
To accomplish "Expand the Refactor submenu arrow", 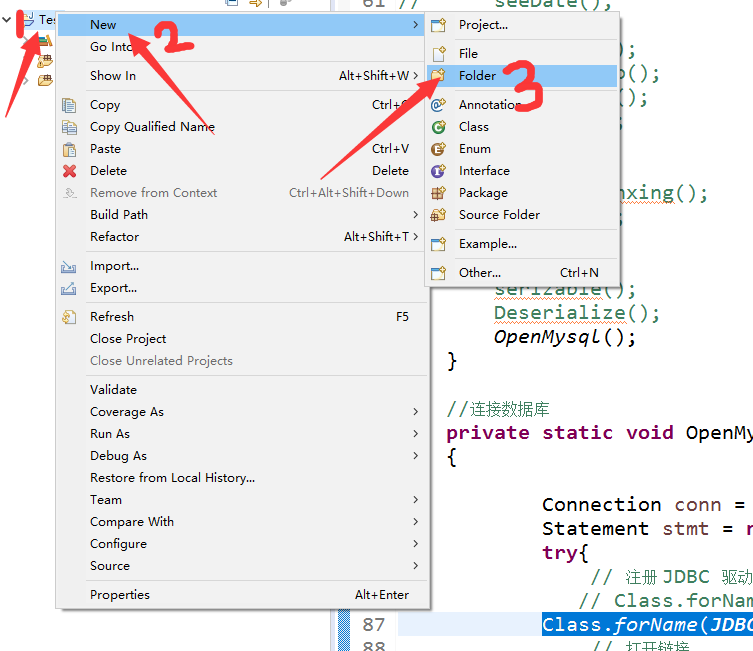I will (415, 237).
